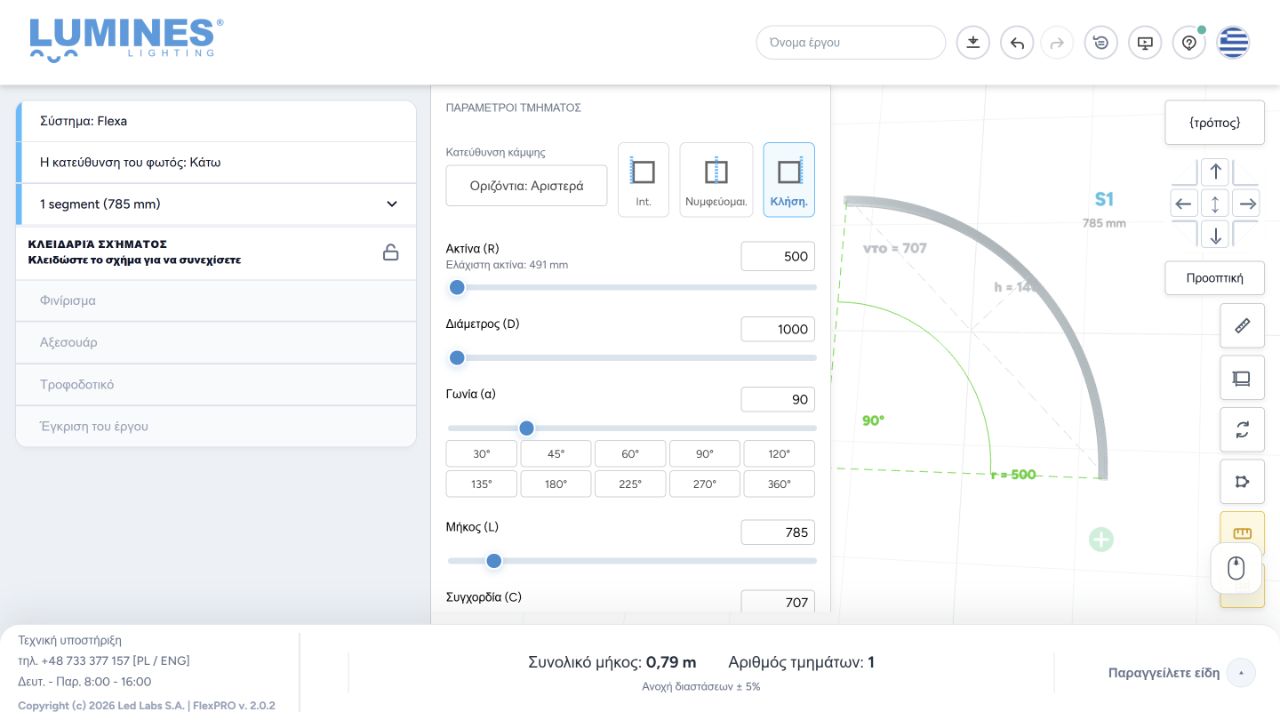
Task: Choose the 360° angle preset
Action: tap(779, 484)
